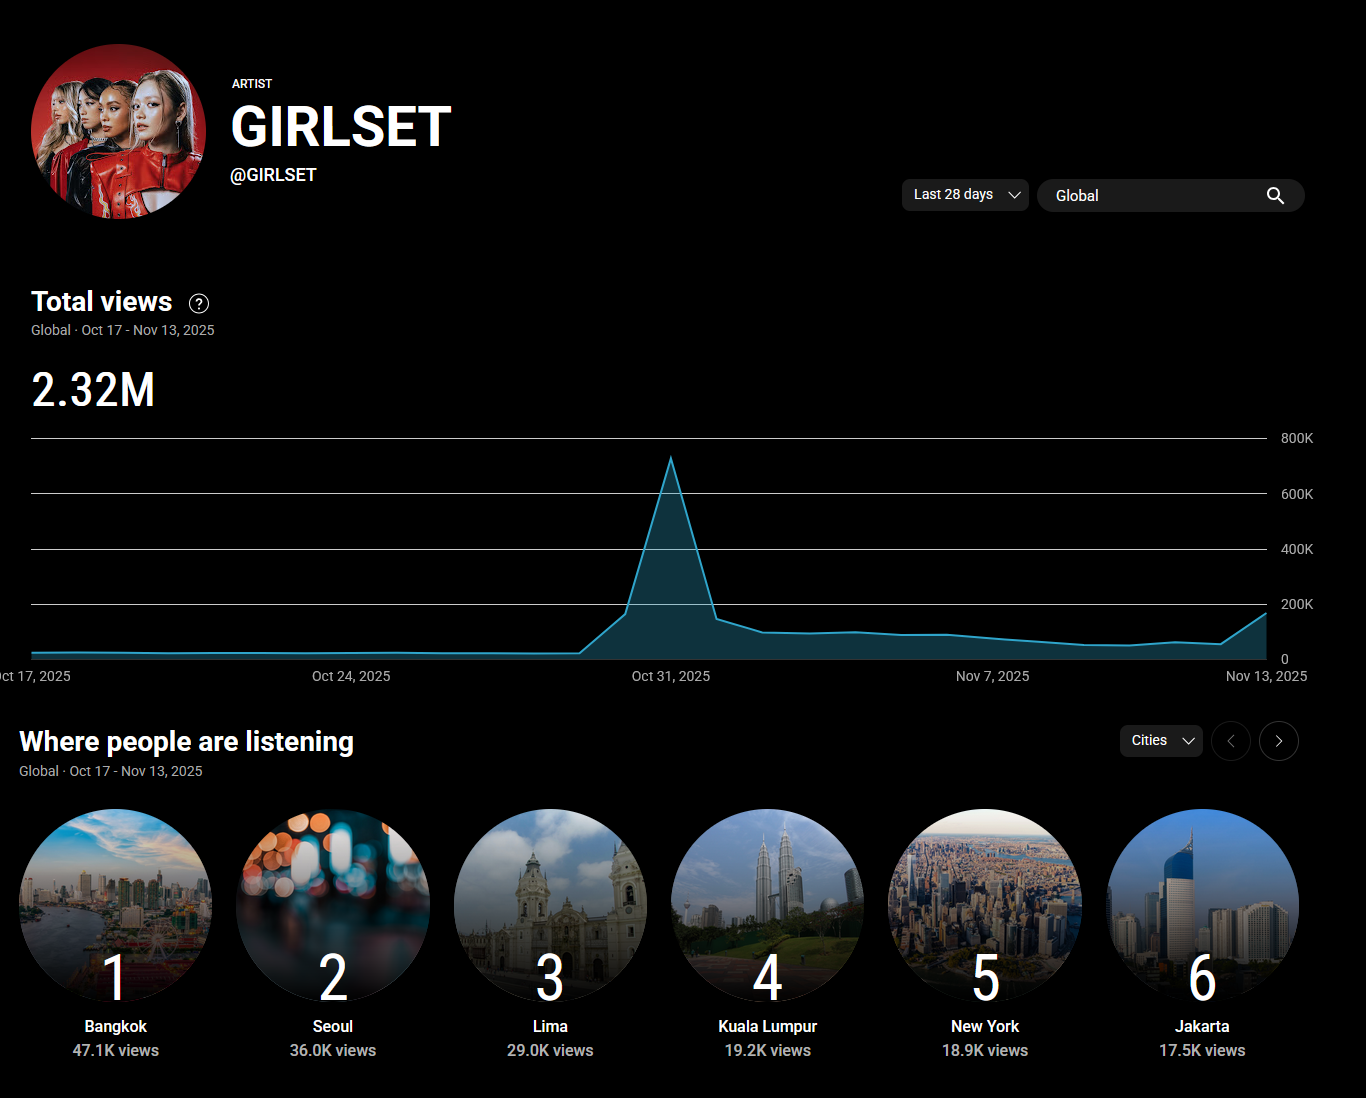Click the Lima city name label

click(550, 1026)
